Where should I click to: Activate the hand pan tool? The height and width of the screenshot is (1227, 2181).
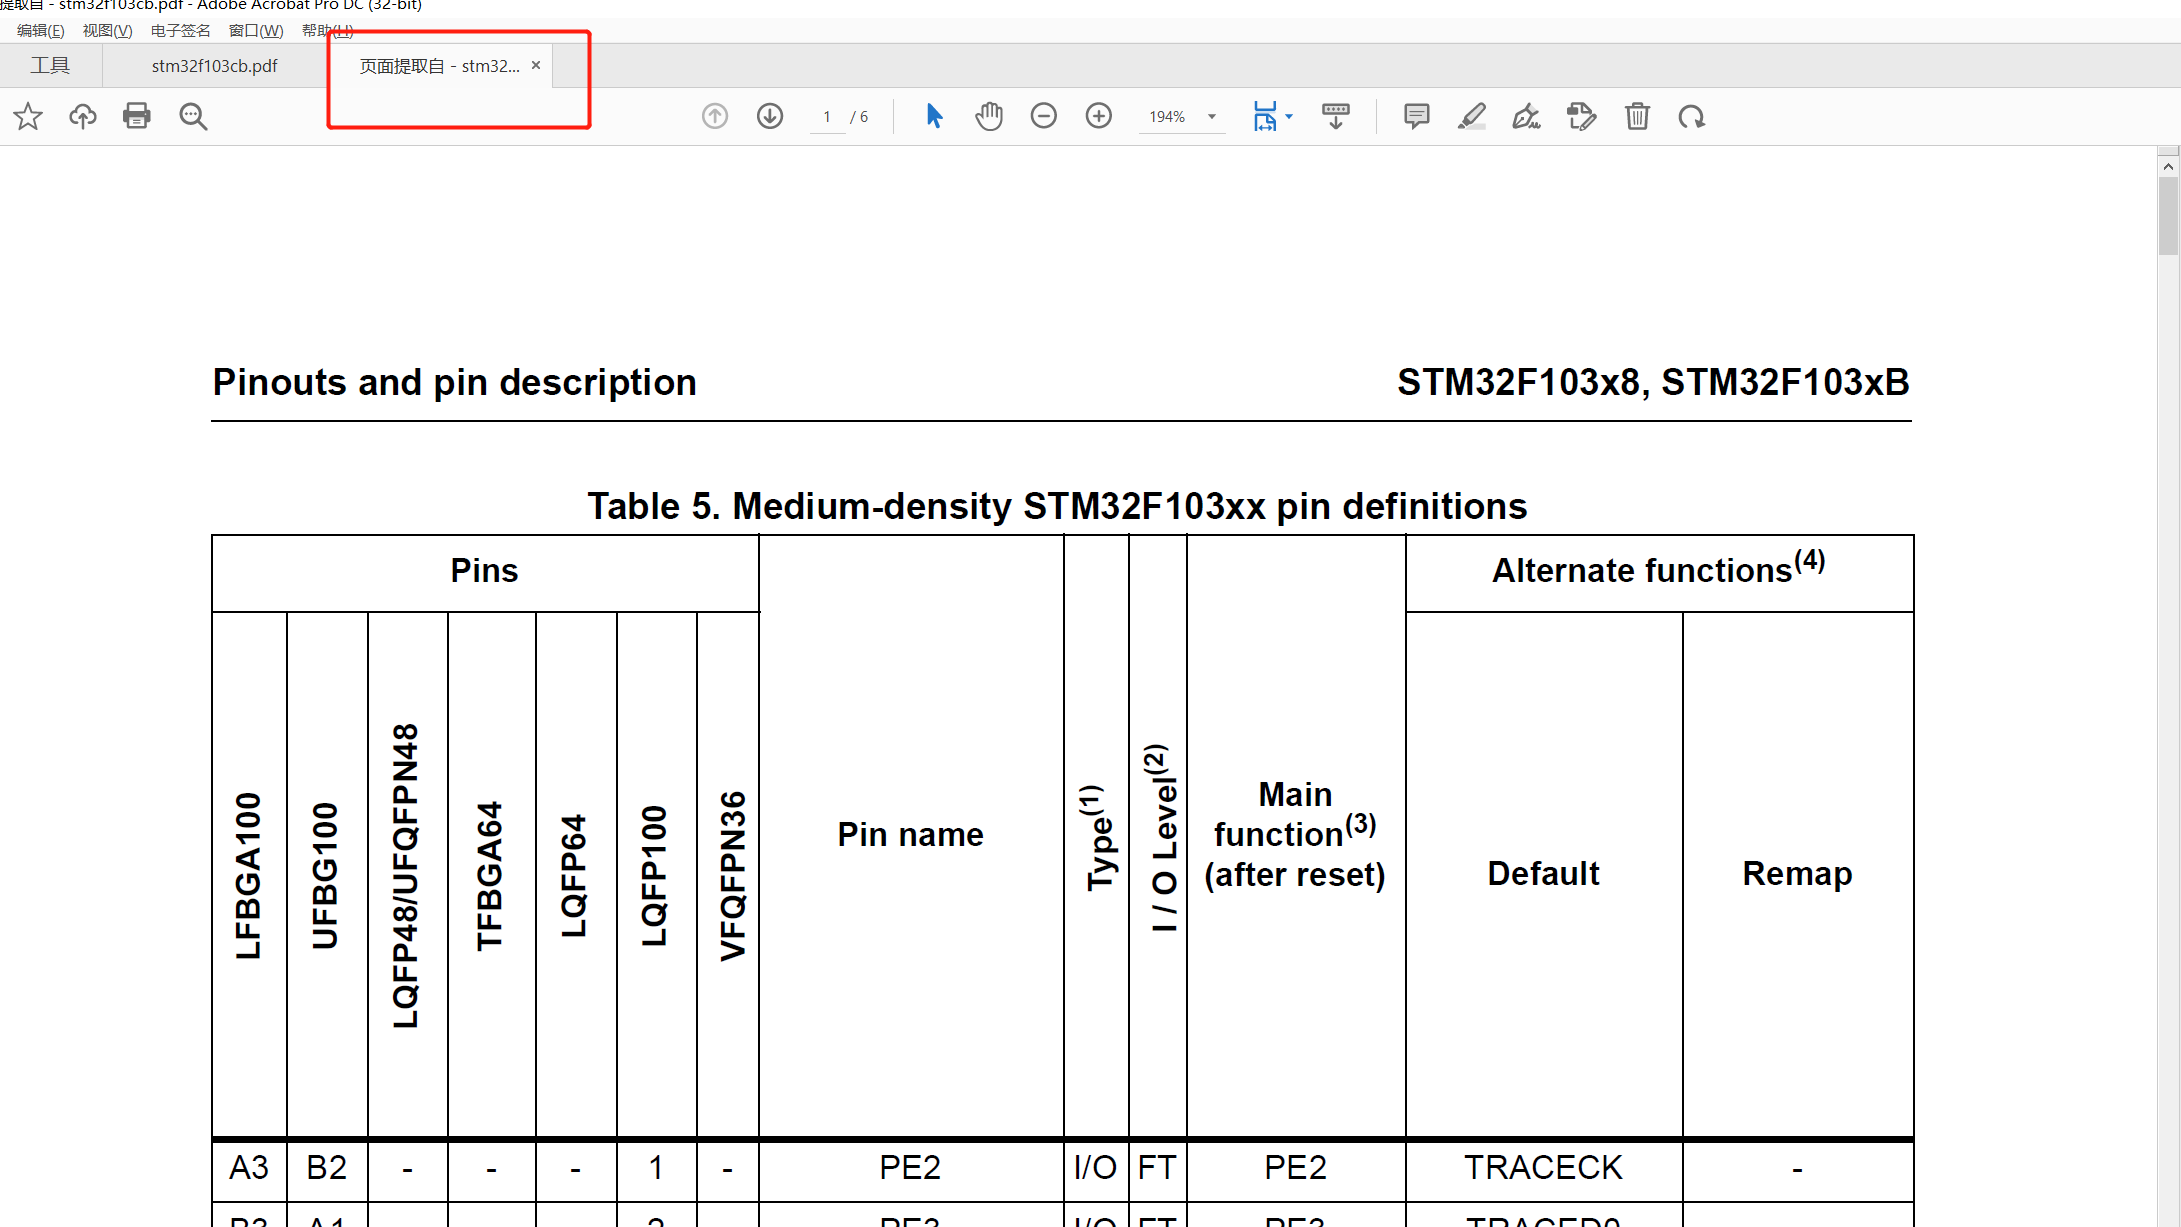[989, 117]
